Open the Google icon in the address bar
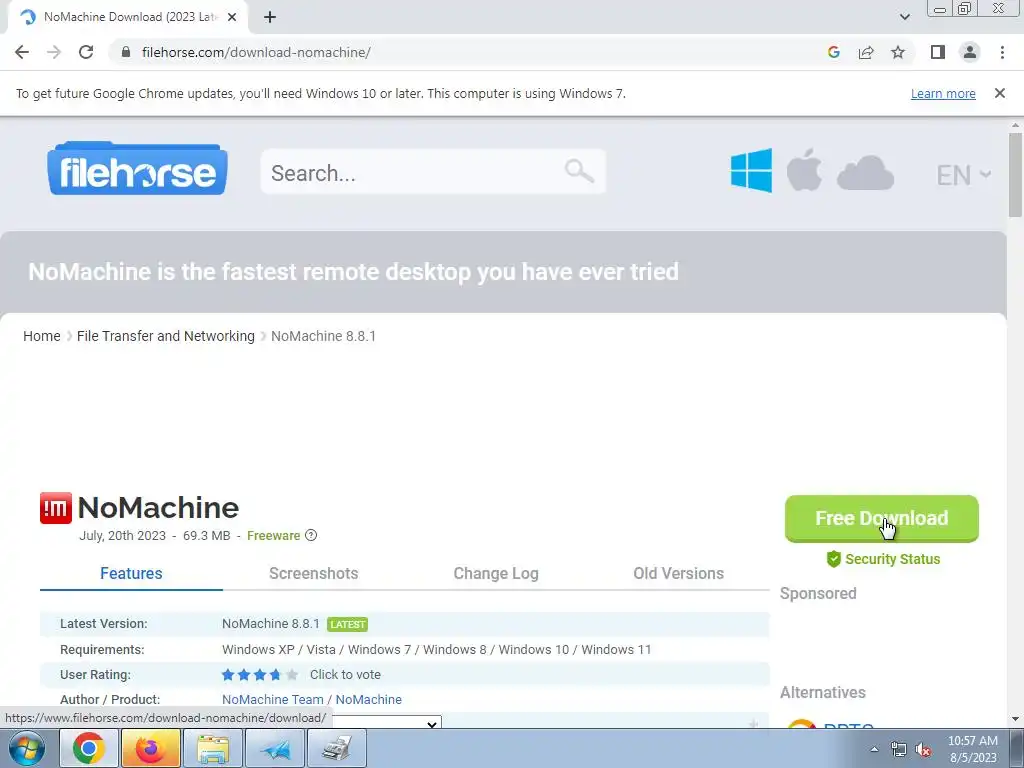1024x768 pixels. pos(833,52)
